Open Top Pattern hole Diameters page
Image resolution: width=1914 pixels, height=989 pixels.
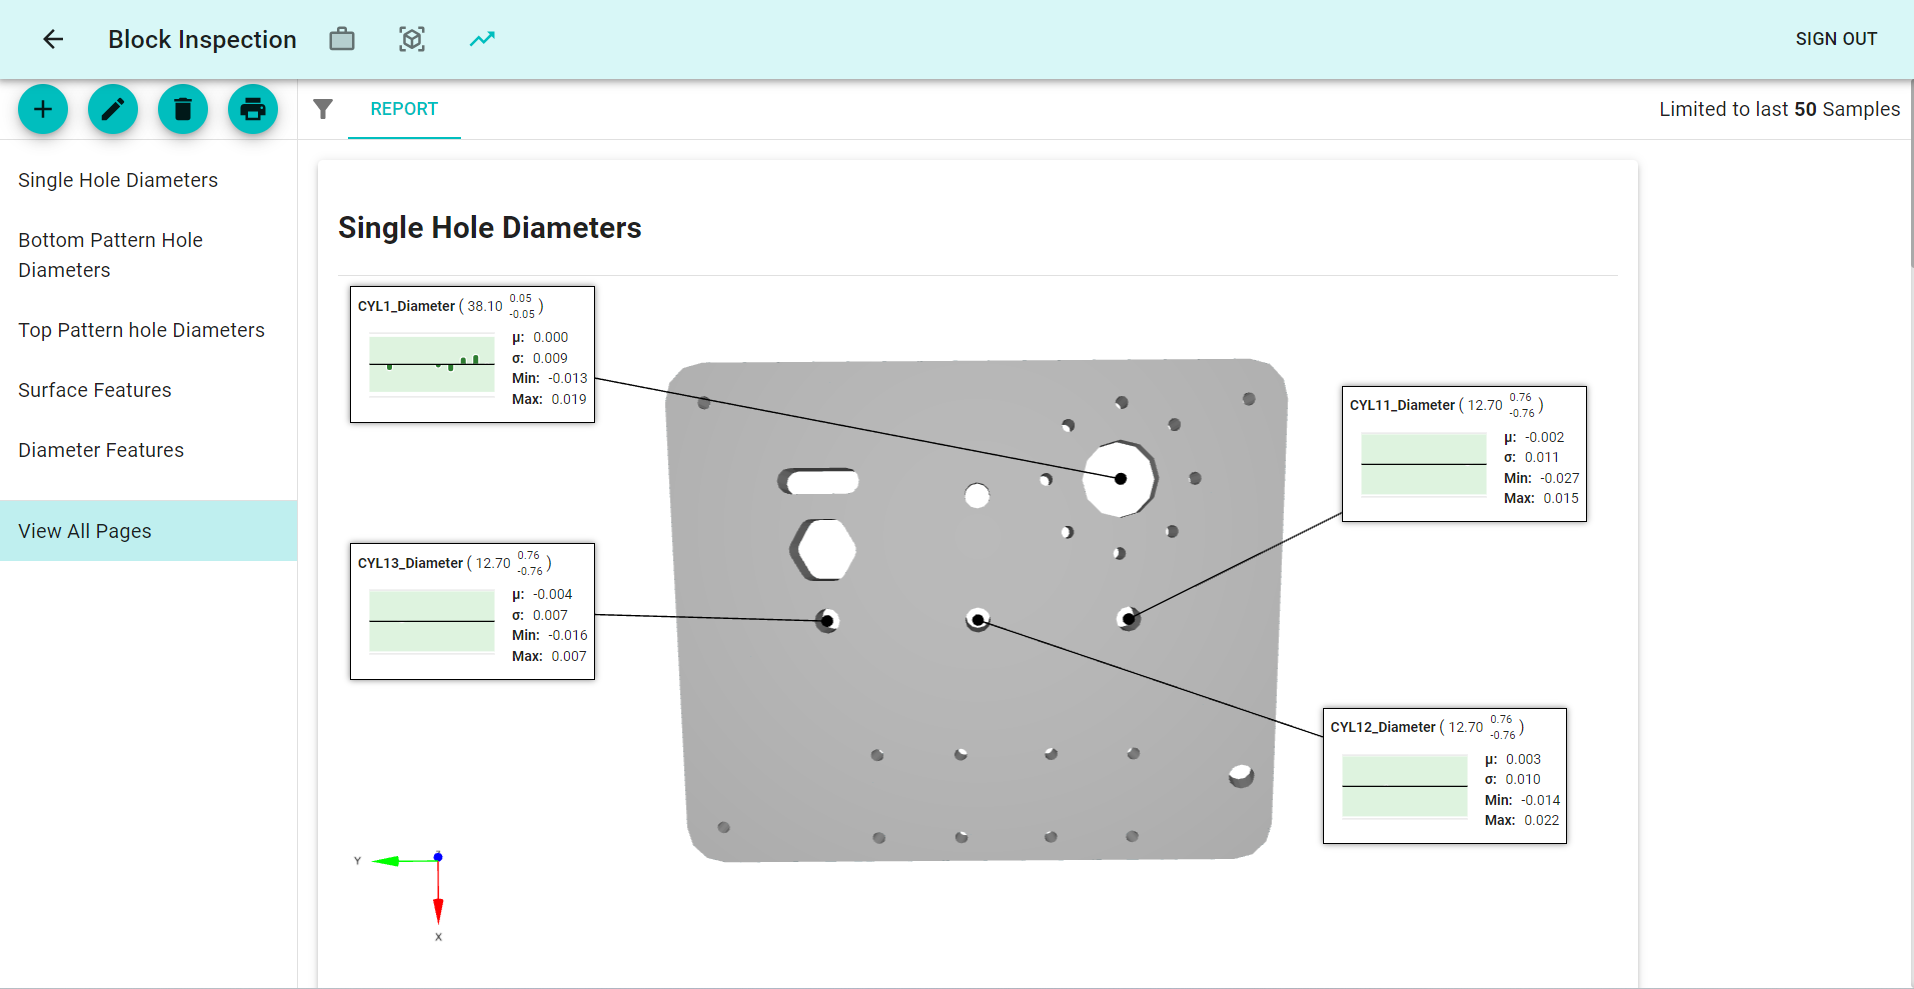(141, 330)
